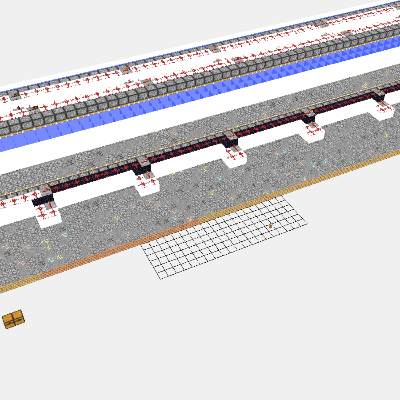Click the thin blue line on the top edge
This screenshot has width=400, height=400.
(x=200, y=44)
